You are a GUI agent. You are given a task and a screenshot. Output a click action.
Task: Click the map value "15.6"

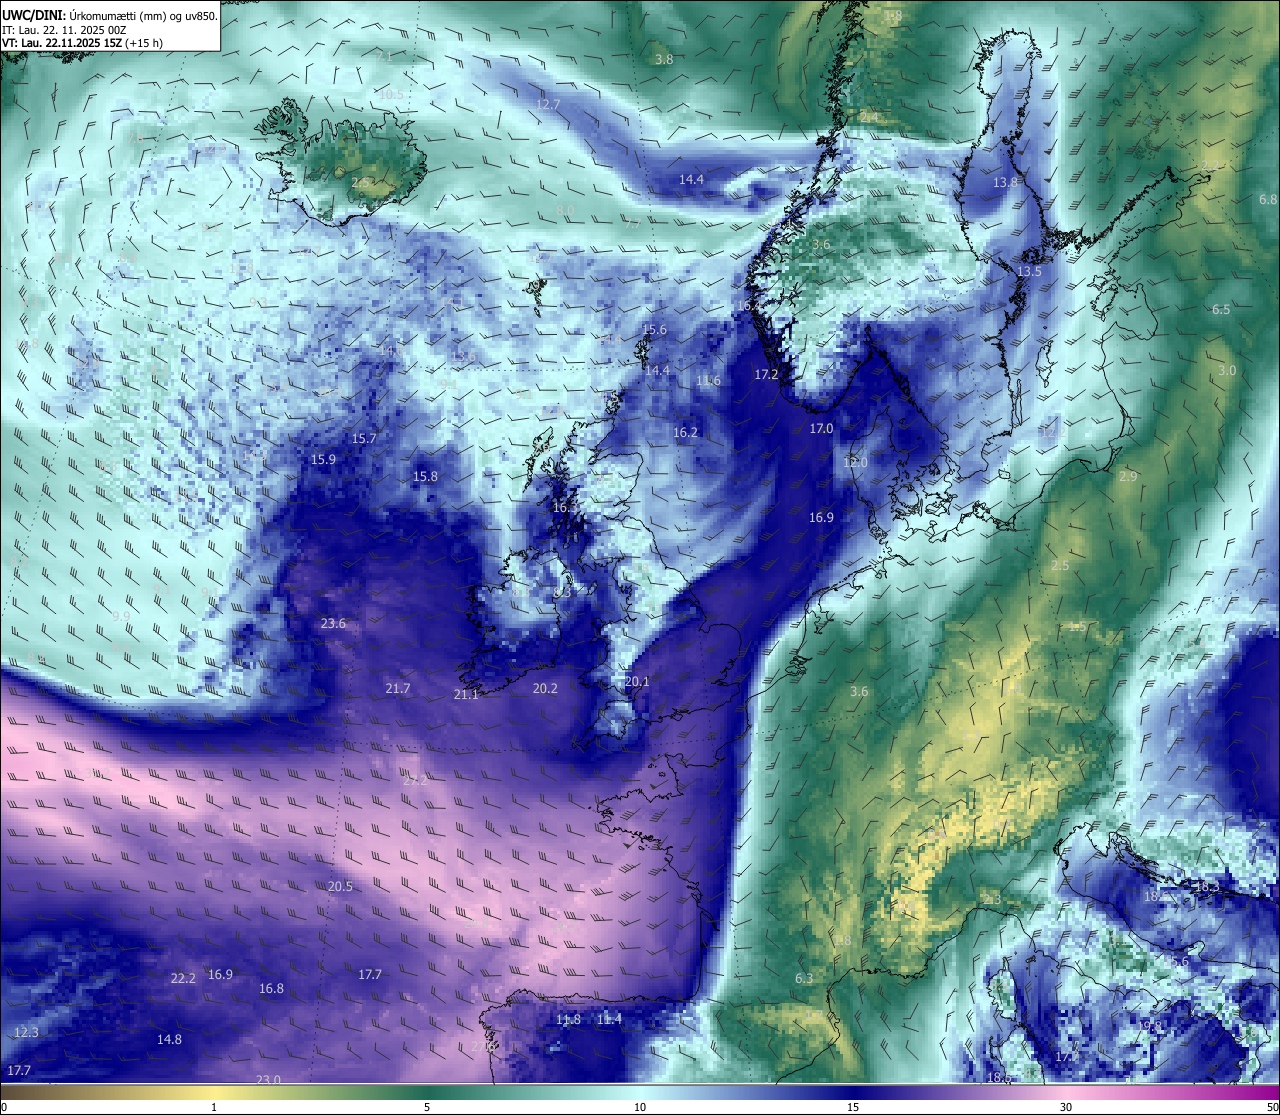point(654,329)
